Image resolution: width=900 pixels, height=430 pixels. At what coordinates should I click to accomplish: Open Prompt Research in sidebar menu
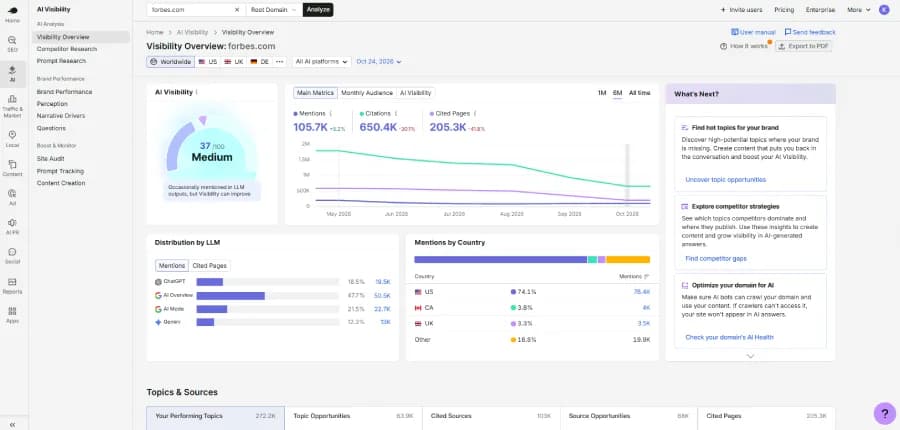61,61
